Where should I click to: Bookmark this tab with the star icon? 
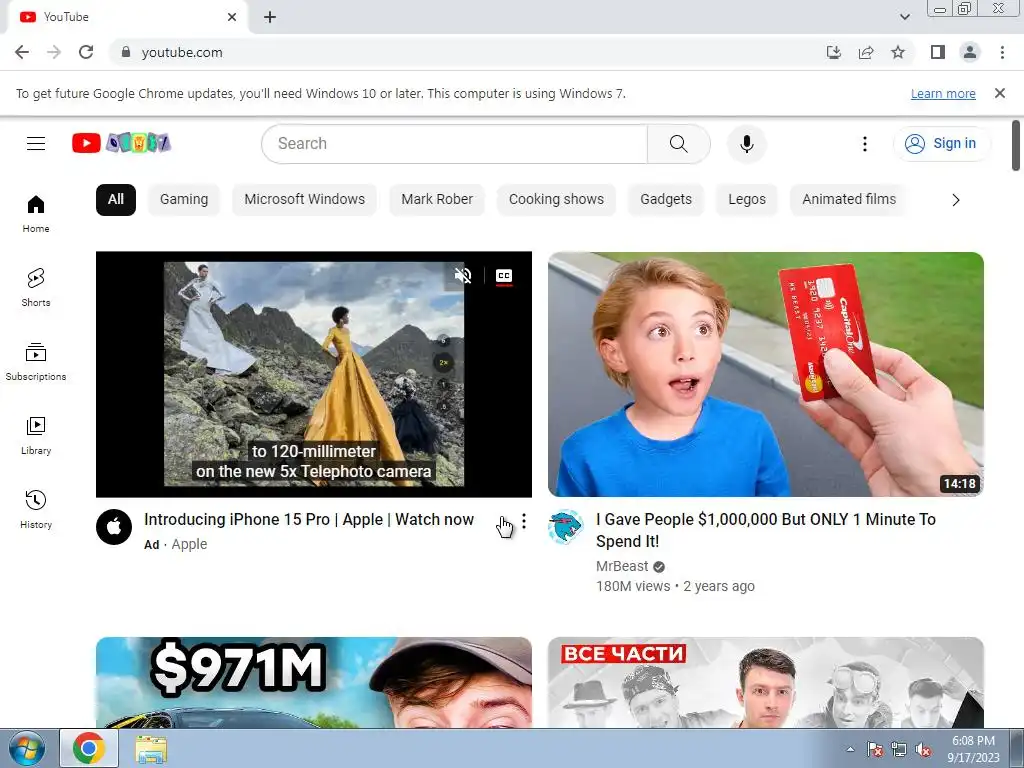(898, 52)
